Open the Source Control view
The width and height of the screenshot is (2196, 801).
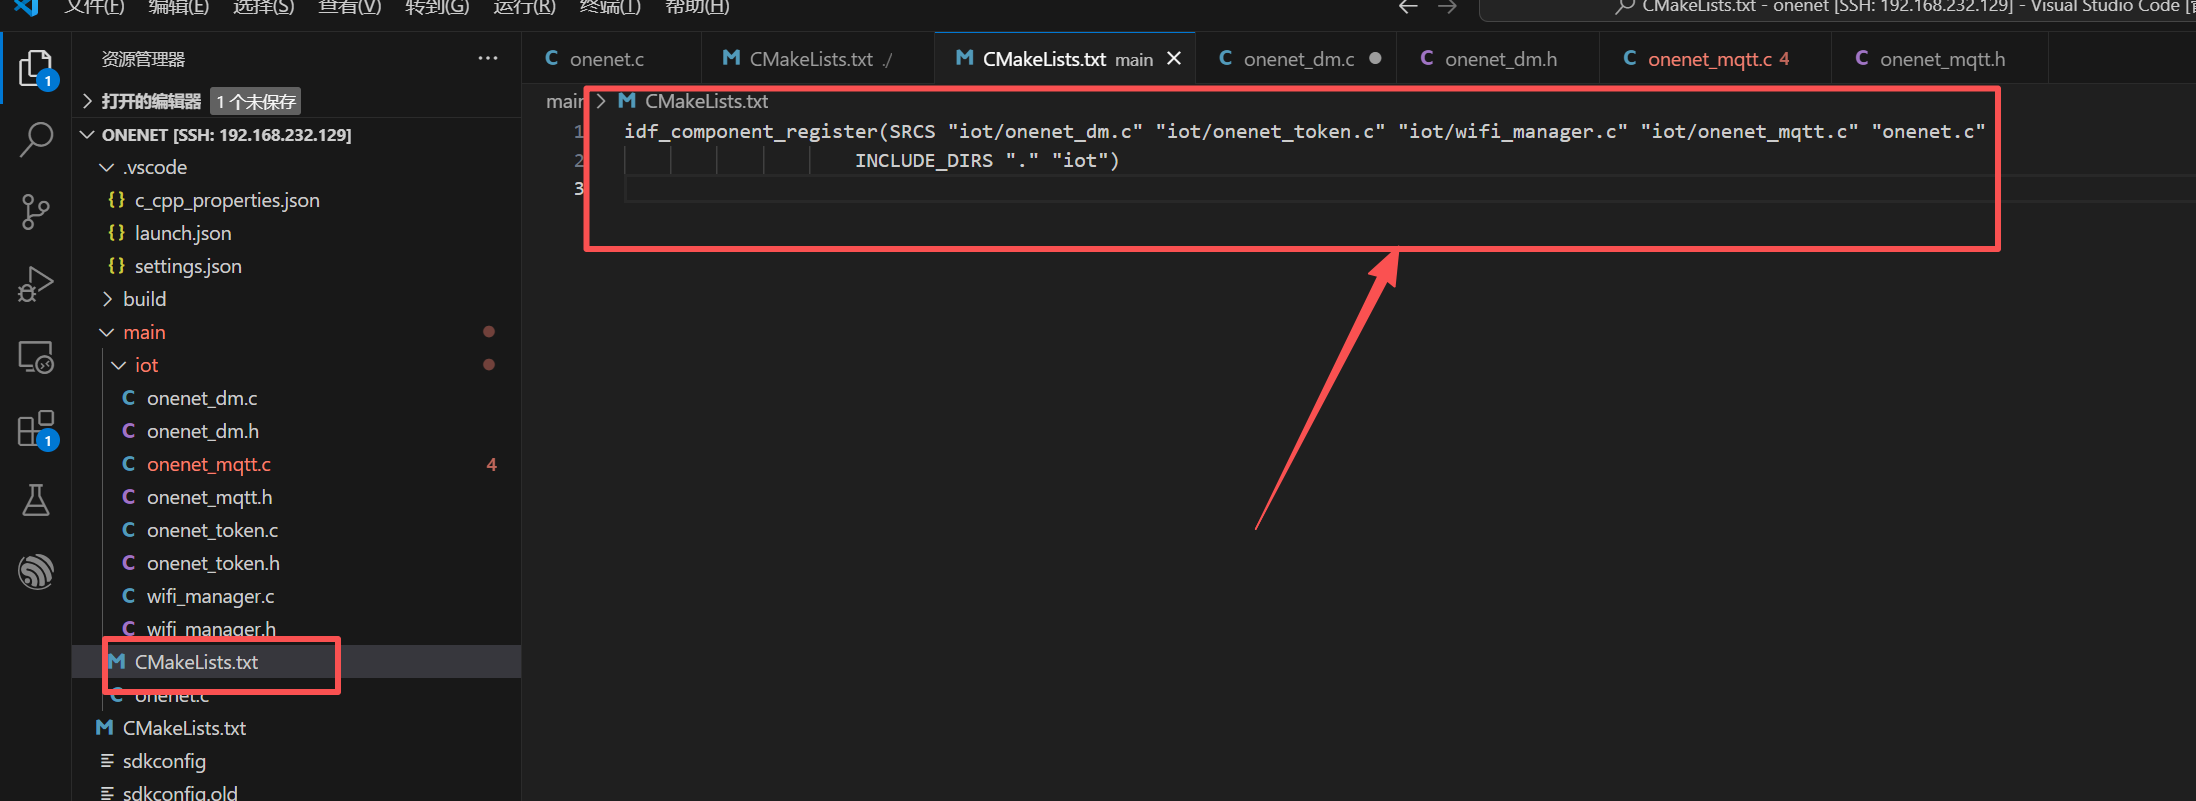tap(37, 212)
